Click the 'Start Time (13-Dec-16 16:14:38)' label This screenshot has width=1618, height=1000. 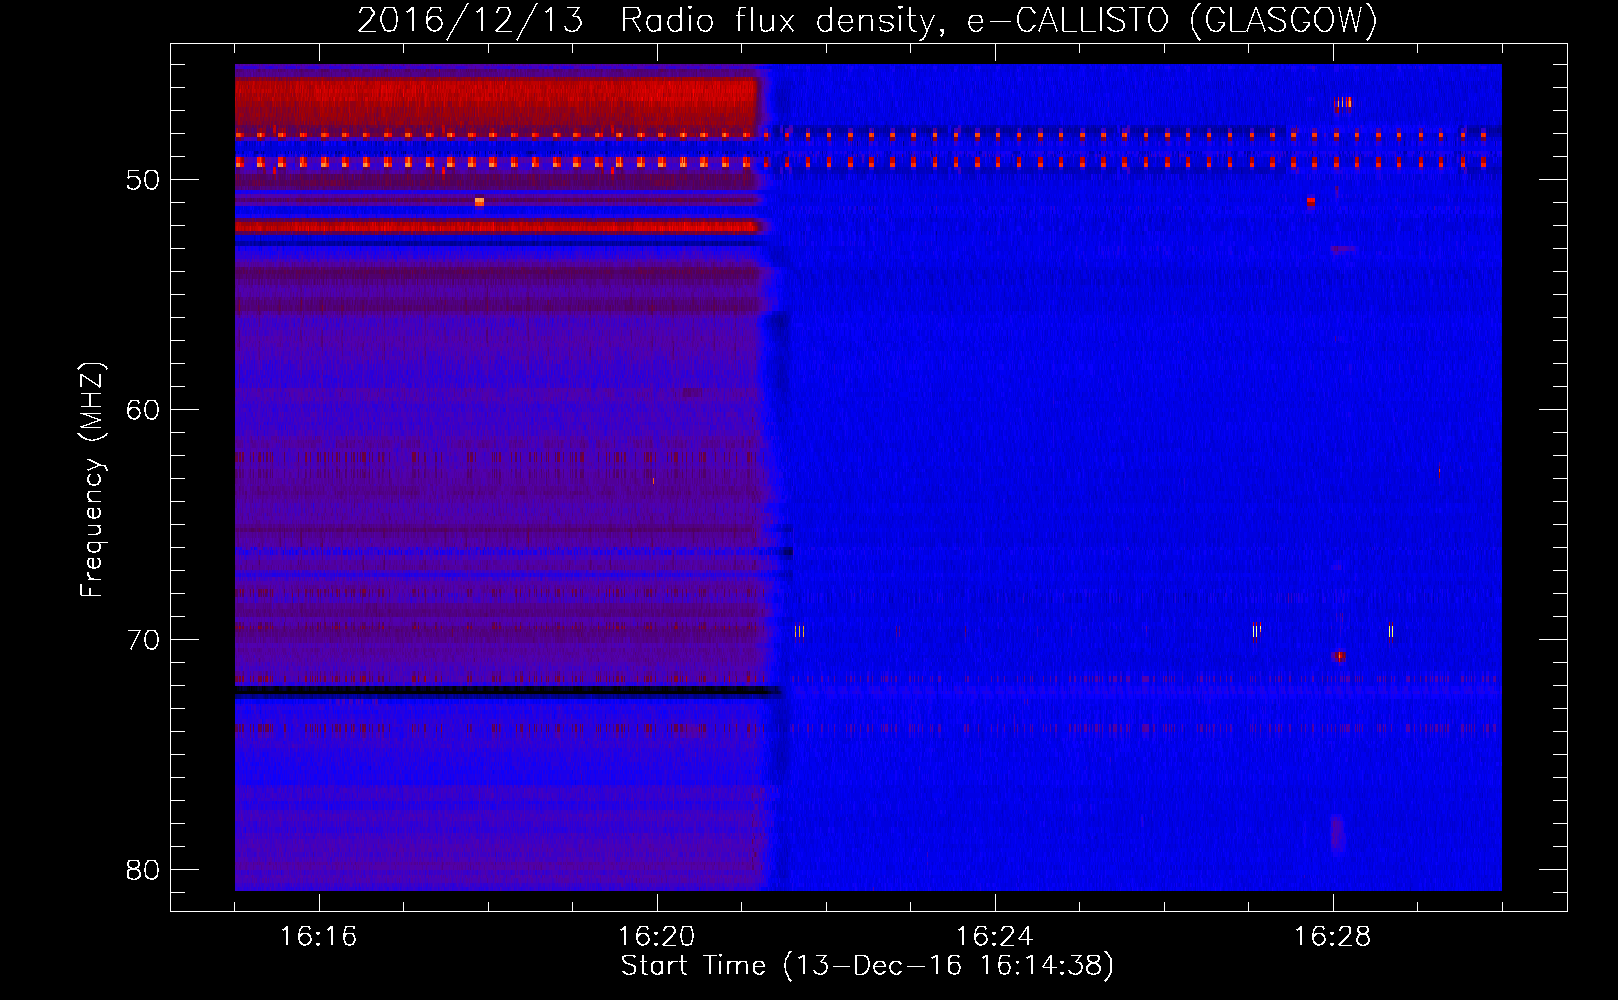[867, 966]
